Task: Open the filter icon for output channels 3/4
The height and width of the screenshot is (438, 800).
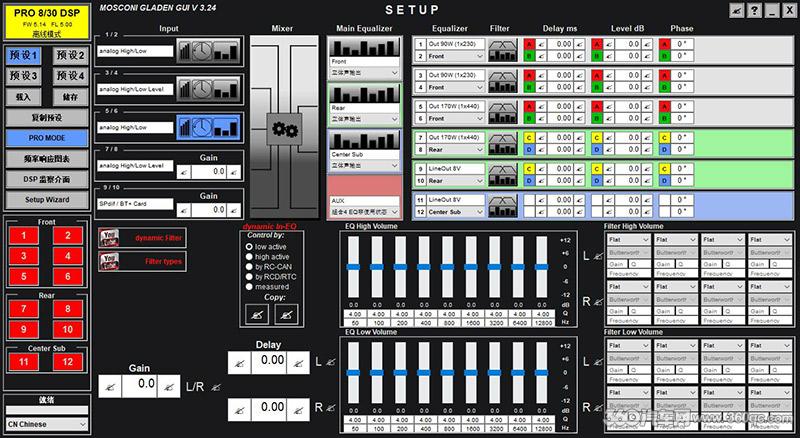Action: 503,82
